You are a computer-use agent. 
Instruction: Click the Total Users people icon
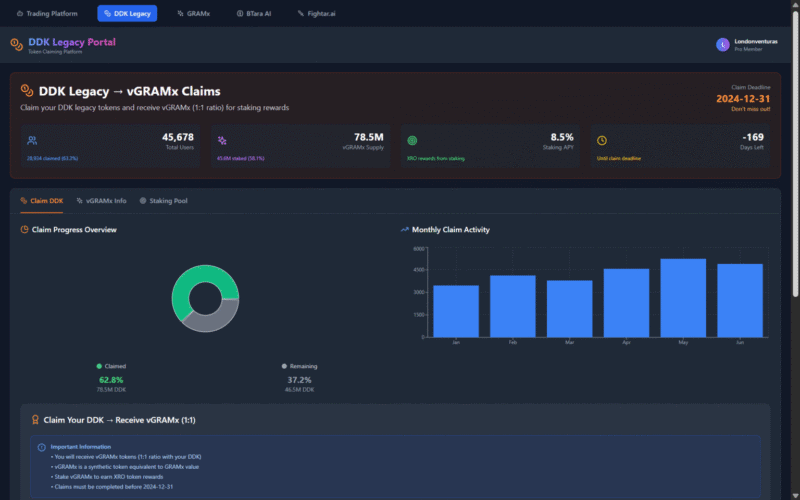(32, 141)
